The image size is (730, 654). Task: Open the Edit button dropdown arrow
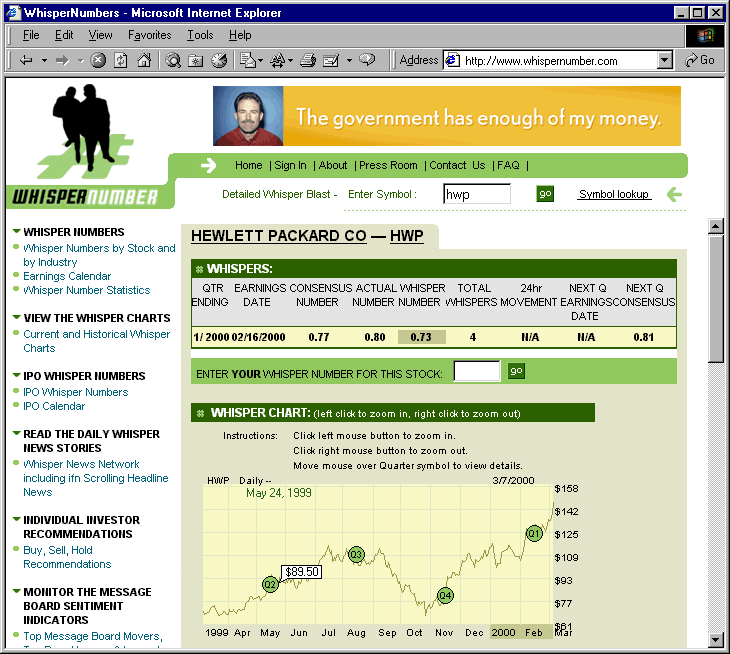point(349,60)
